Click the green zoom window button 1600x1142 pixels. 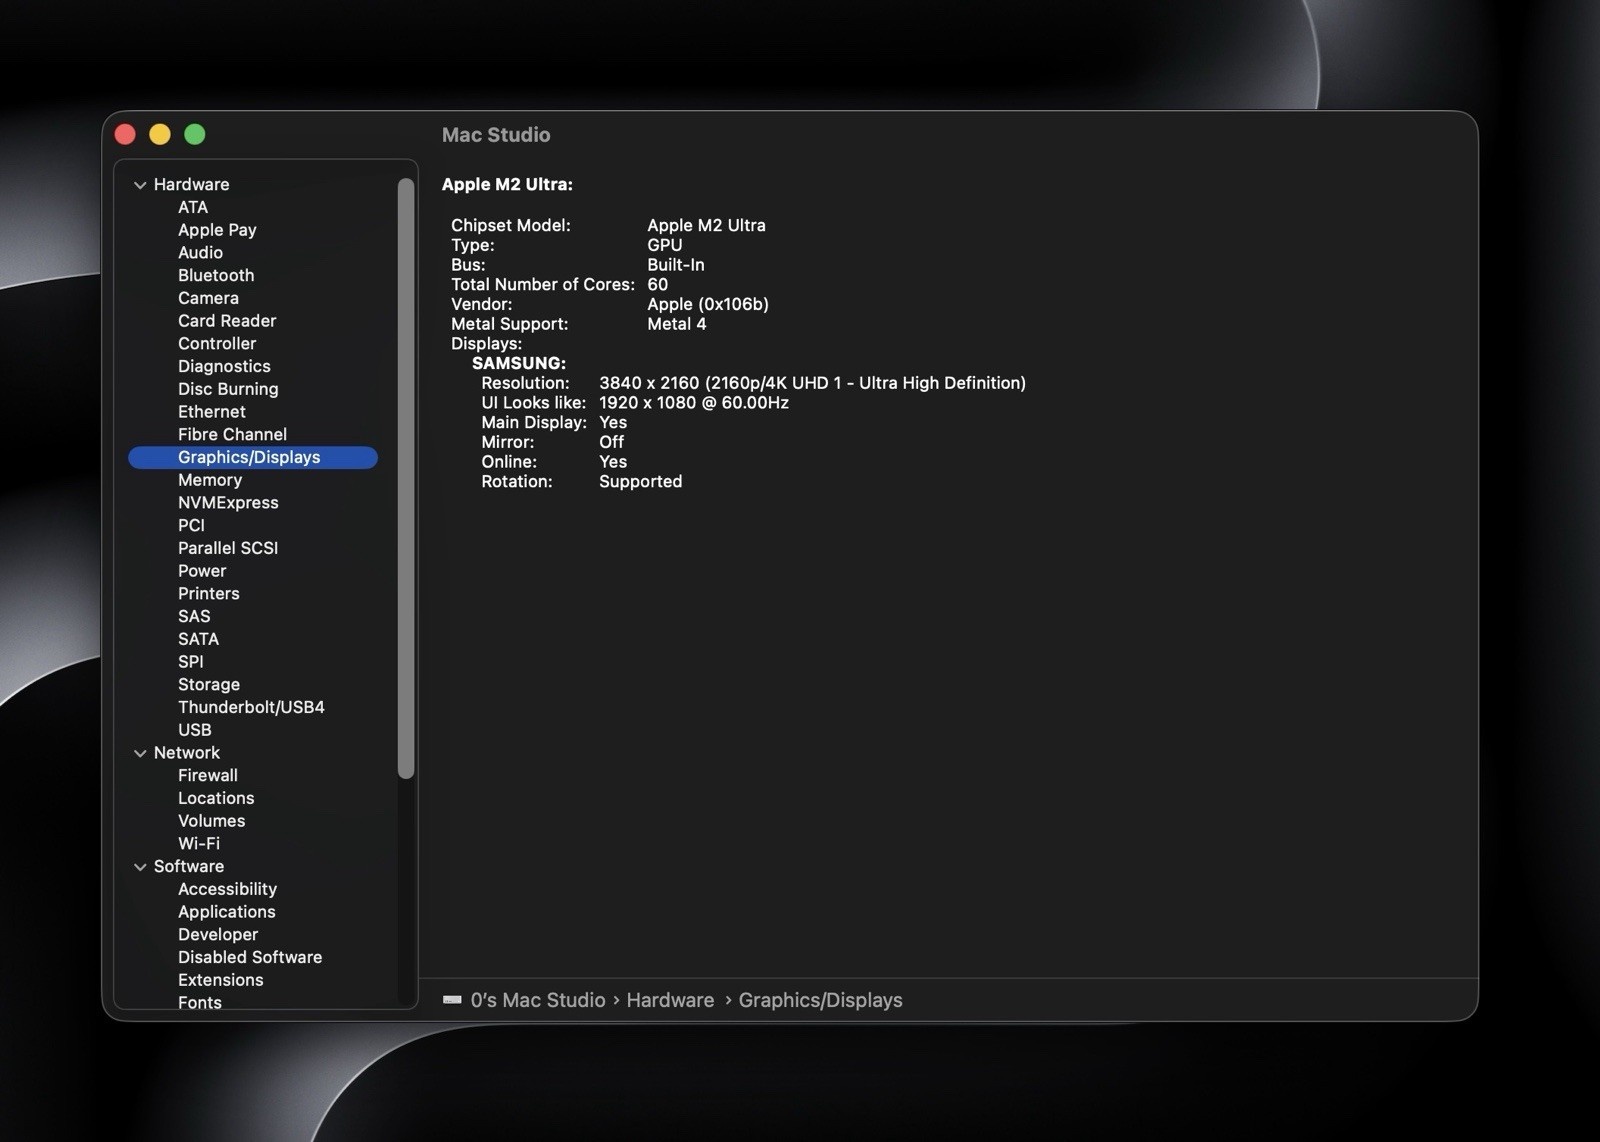click(195, 134)
